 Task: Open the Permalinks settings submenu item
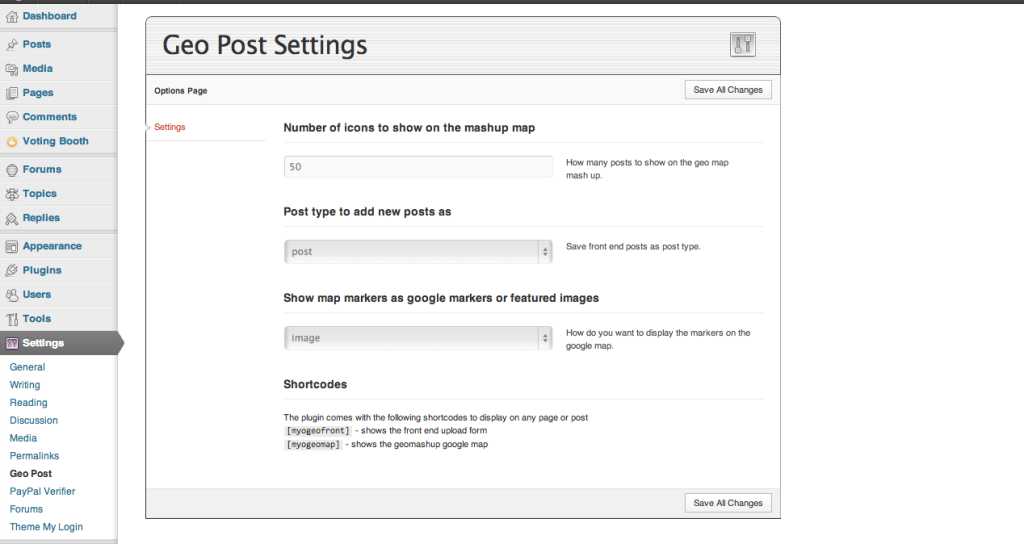(34, 456)
